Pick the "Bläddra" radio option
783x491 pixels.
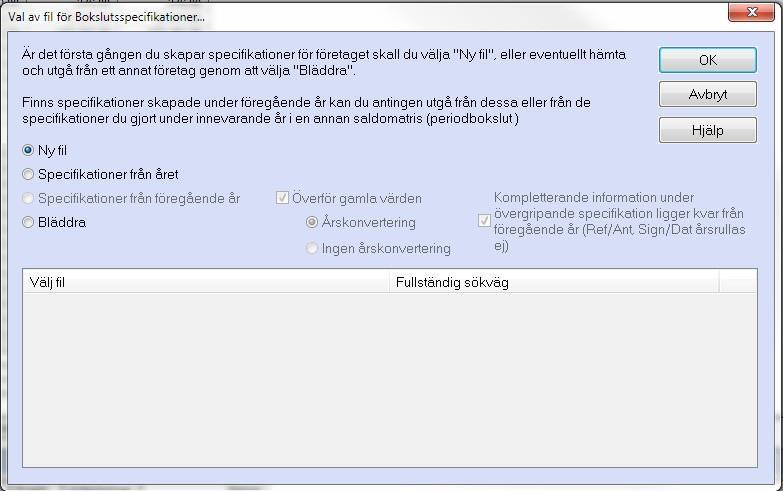point(28,222)
